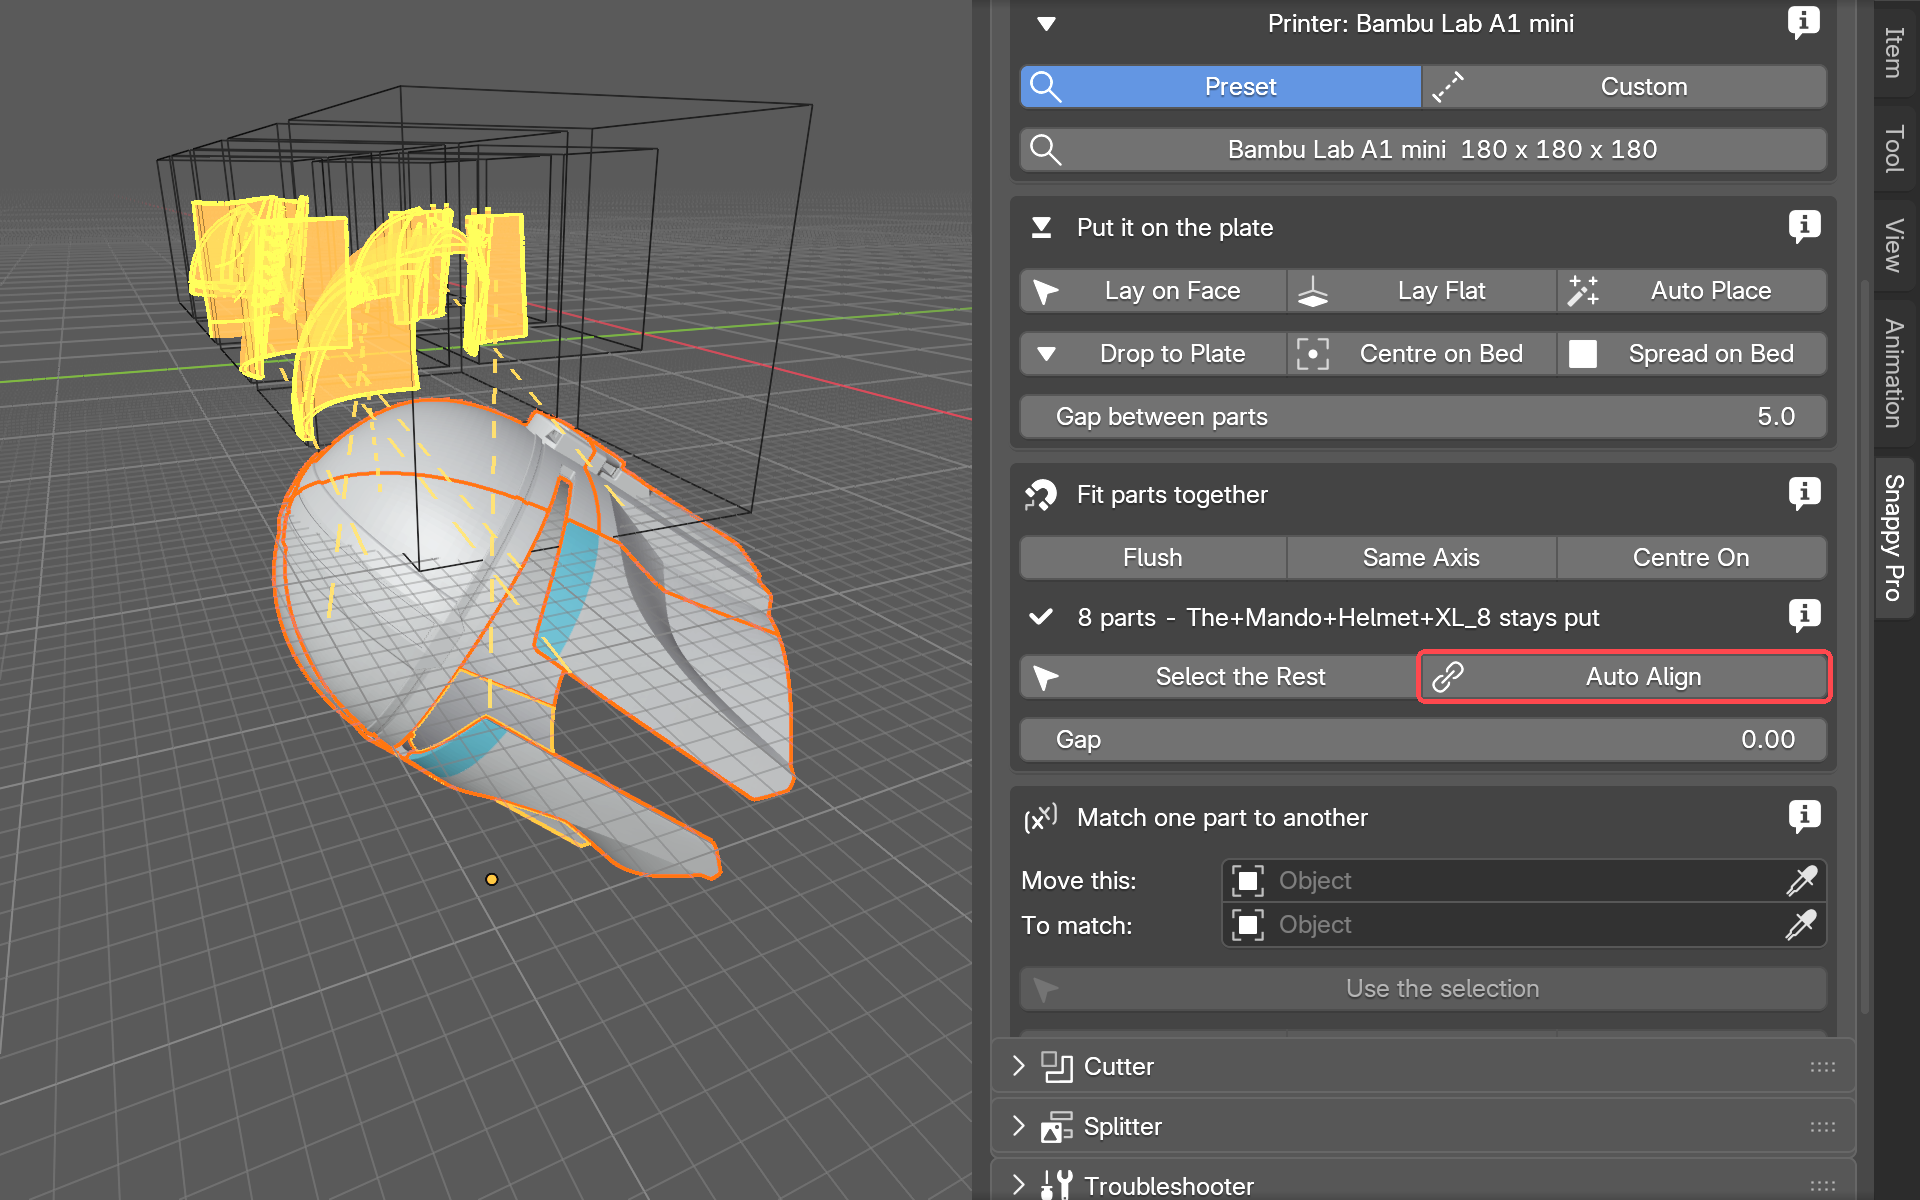Click the Spread on Bed button
The width and height of the screenshot is (1920, 1200).
click(1692, 354)
